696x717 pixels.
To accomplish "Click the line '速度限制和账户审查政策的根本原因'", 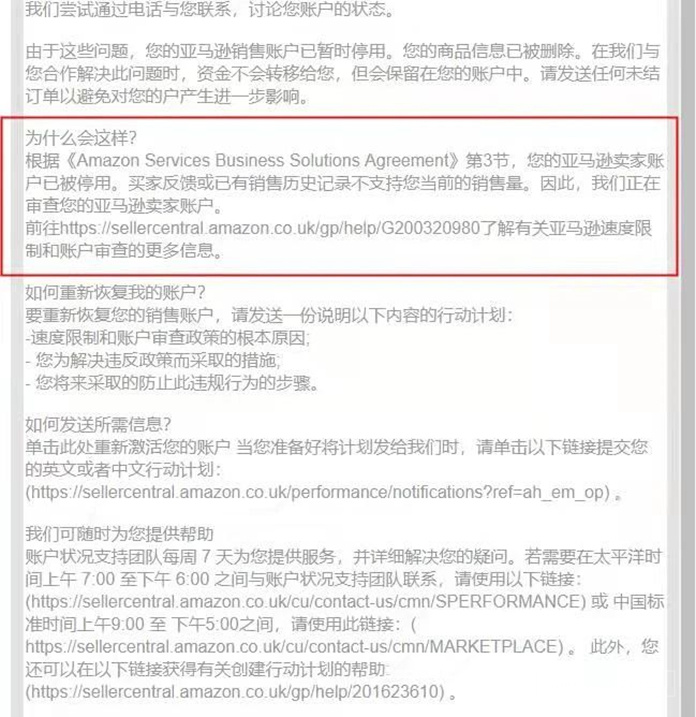I will tap(167, 338).
